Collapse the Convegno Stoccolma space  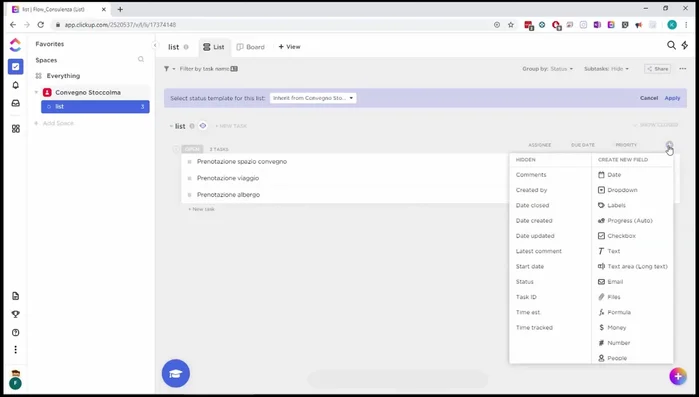click(36, 92)
